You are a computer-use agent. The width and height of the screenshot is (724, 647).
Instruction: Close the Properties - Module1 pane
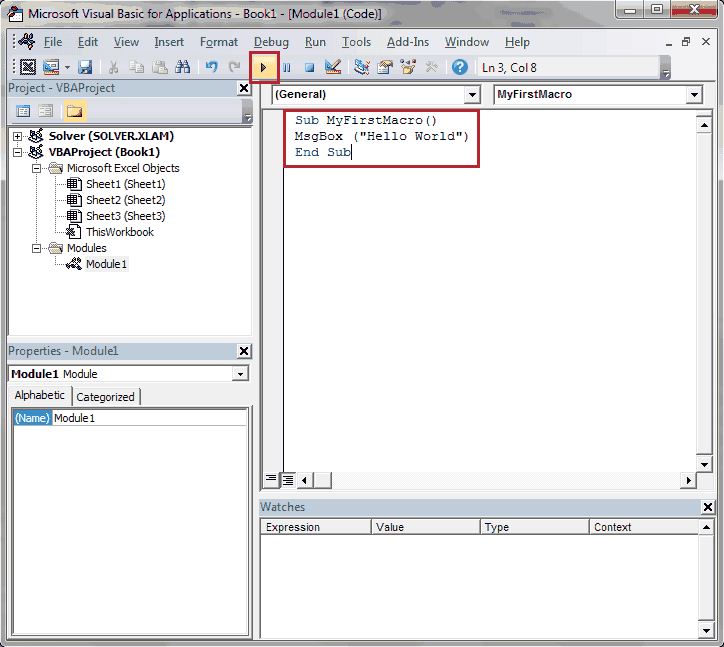(x=244, y=351)
